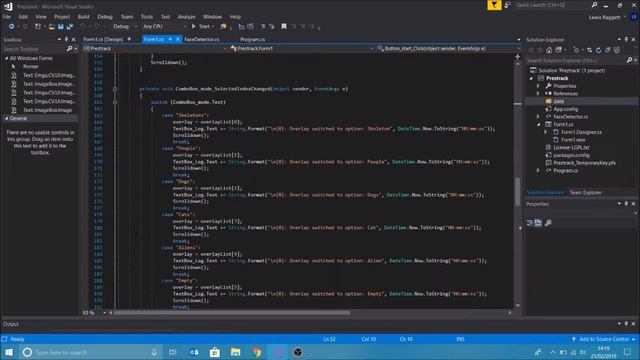
Task: Click Add to Source Control
Action: (x=604, y=339)
